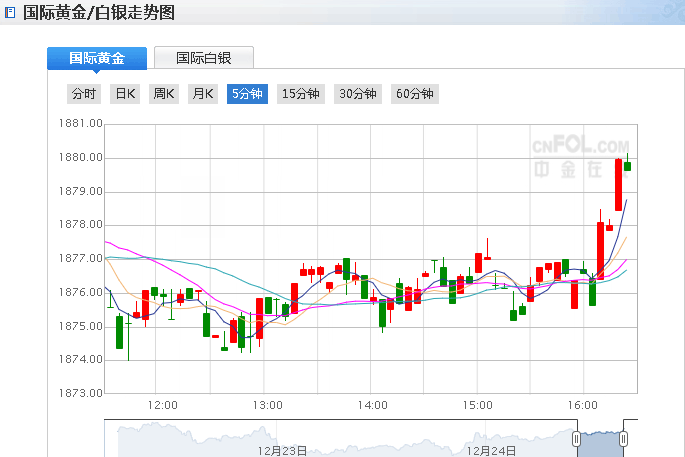Viewport: 685px width, 457px height.
Task: Click the small icon beside the chart title
Action: [x=11, y=13]
